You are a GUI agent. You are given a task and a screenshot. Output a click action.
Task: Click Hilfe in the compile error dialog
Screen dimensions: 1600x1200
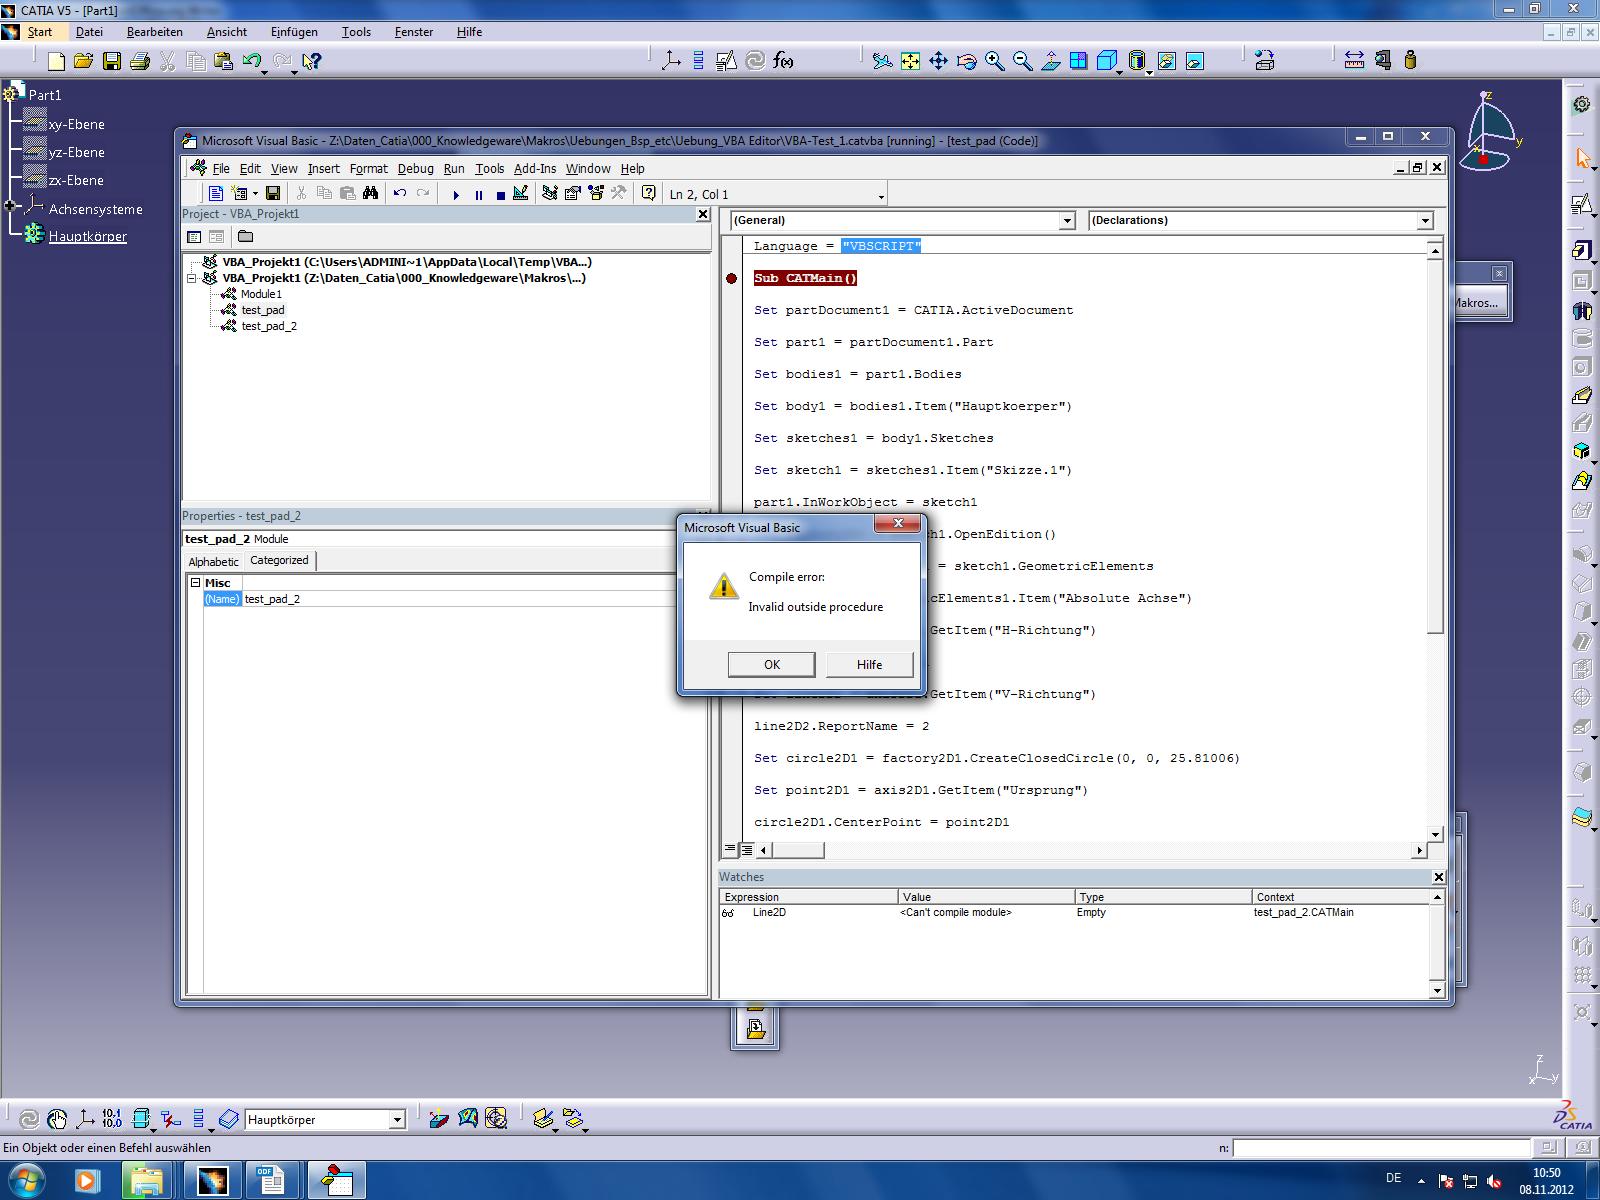point(869,664)
